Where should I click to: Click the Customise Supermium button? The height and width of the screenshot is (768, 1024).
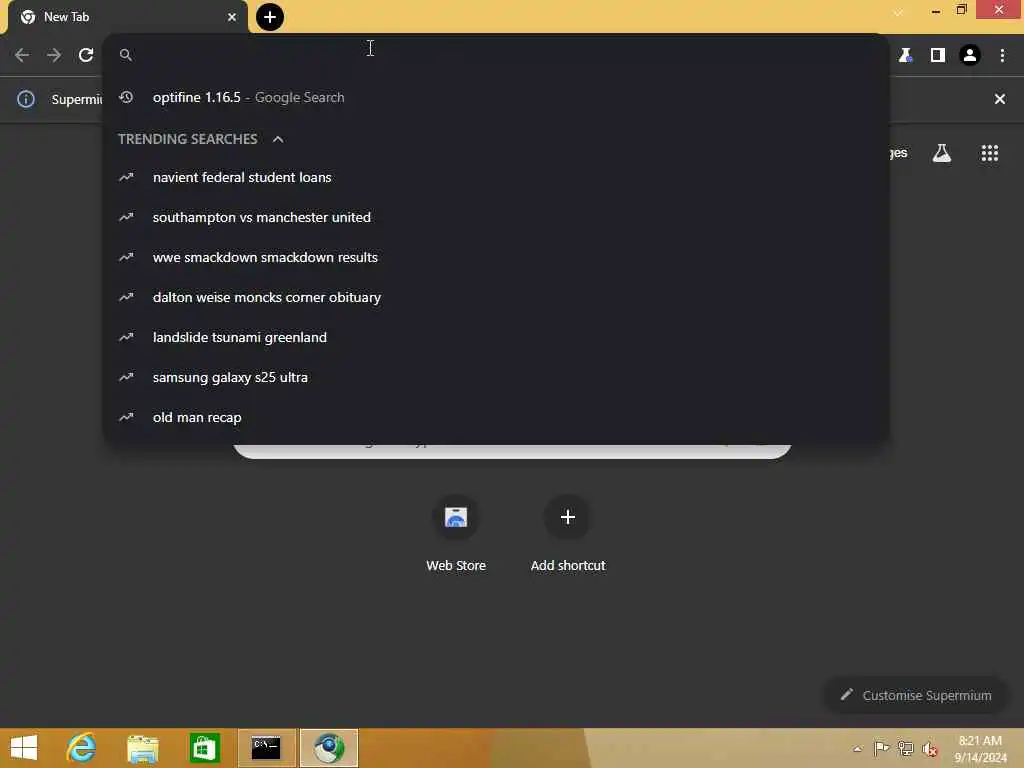tap(916, 696)
